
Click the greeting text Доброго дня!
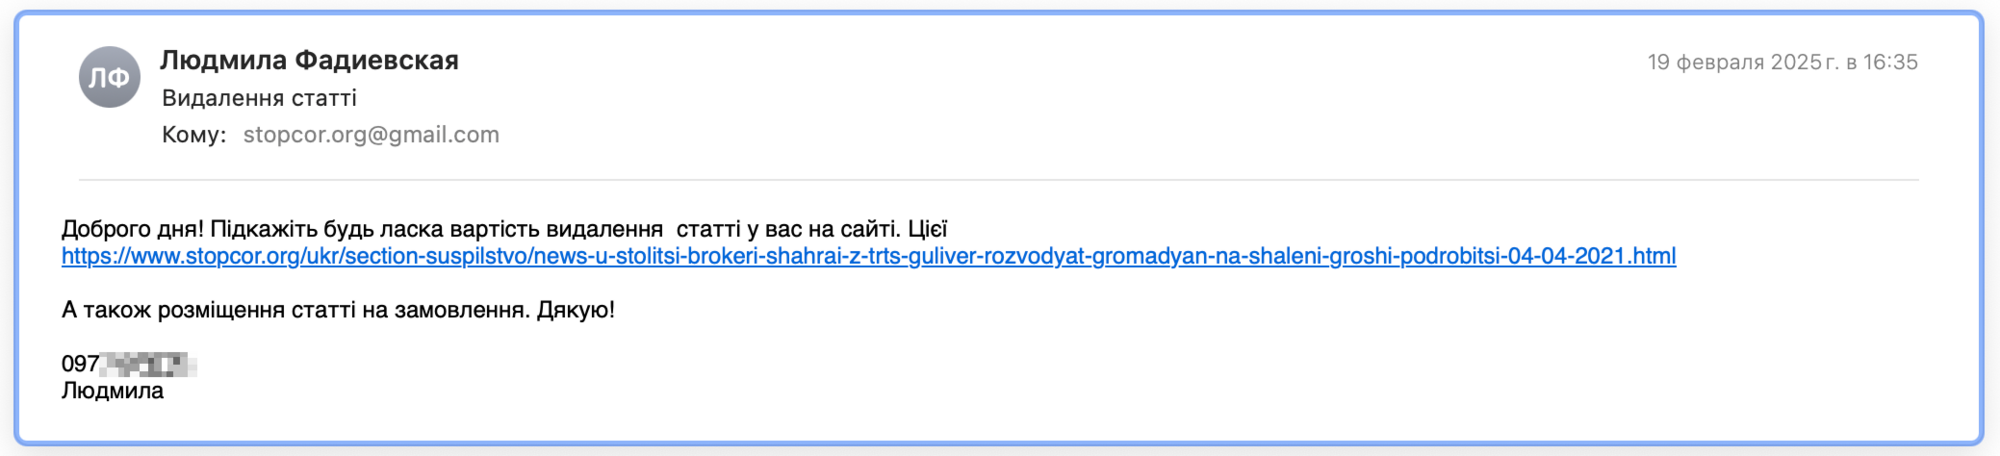[x=132, y=229]
